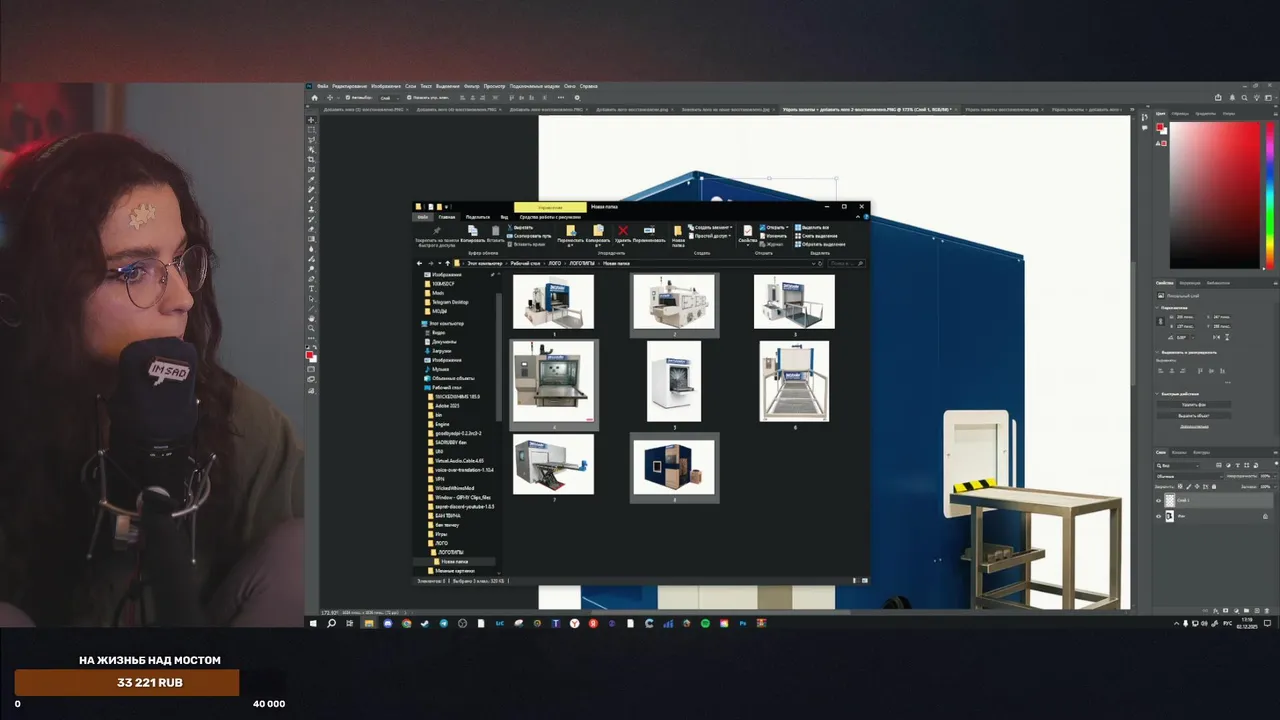Image resolution: width=1280 pixels, height=720 pixels.
Task: Collapse Align and Distribute section
Action: 1157,352
